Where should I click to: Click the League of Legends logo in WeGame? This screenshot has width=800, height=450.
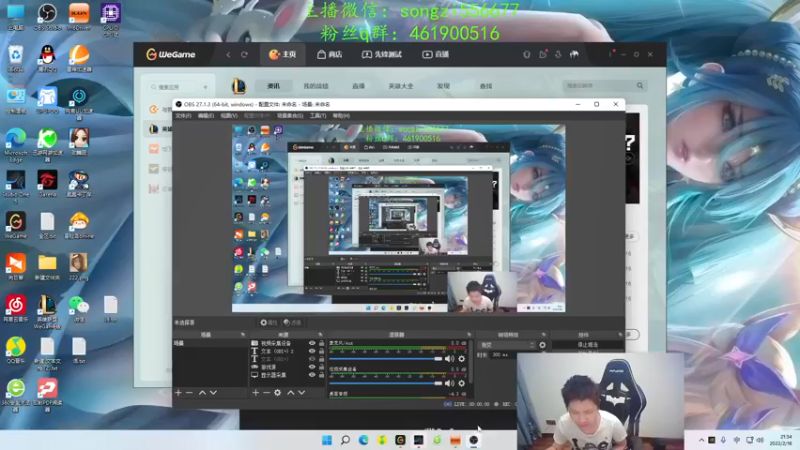click(239, 86)
